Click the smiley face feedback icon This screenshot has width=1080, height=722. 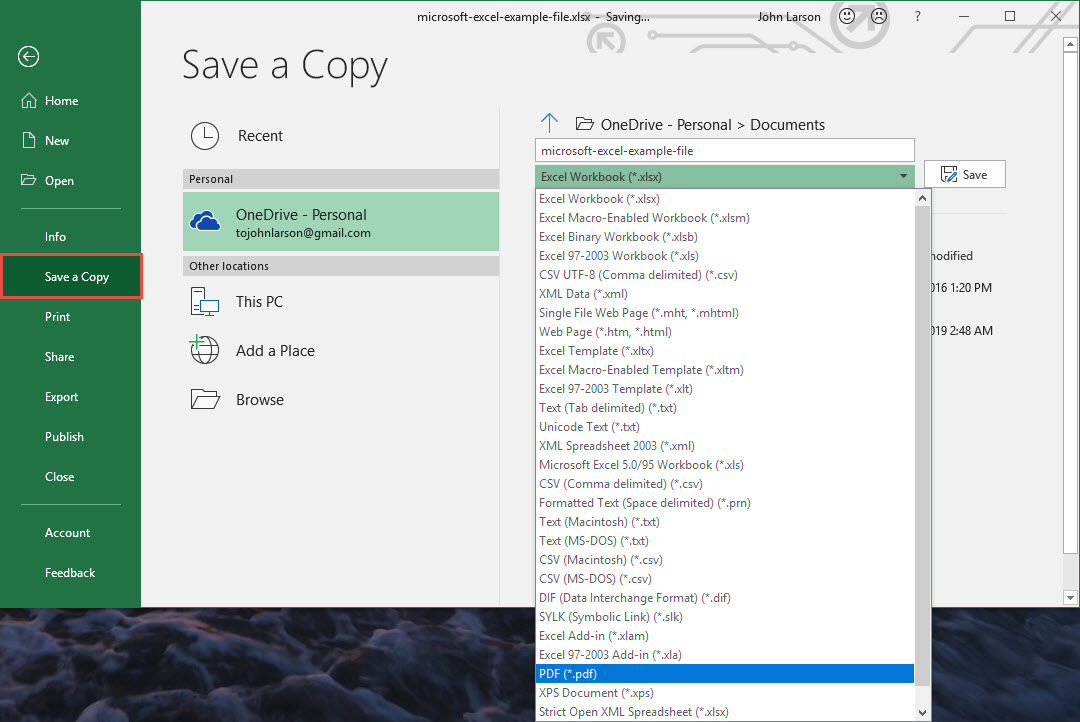click(x=846, y=17)
